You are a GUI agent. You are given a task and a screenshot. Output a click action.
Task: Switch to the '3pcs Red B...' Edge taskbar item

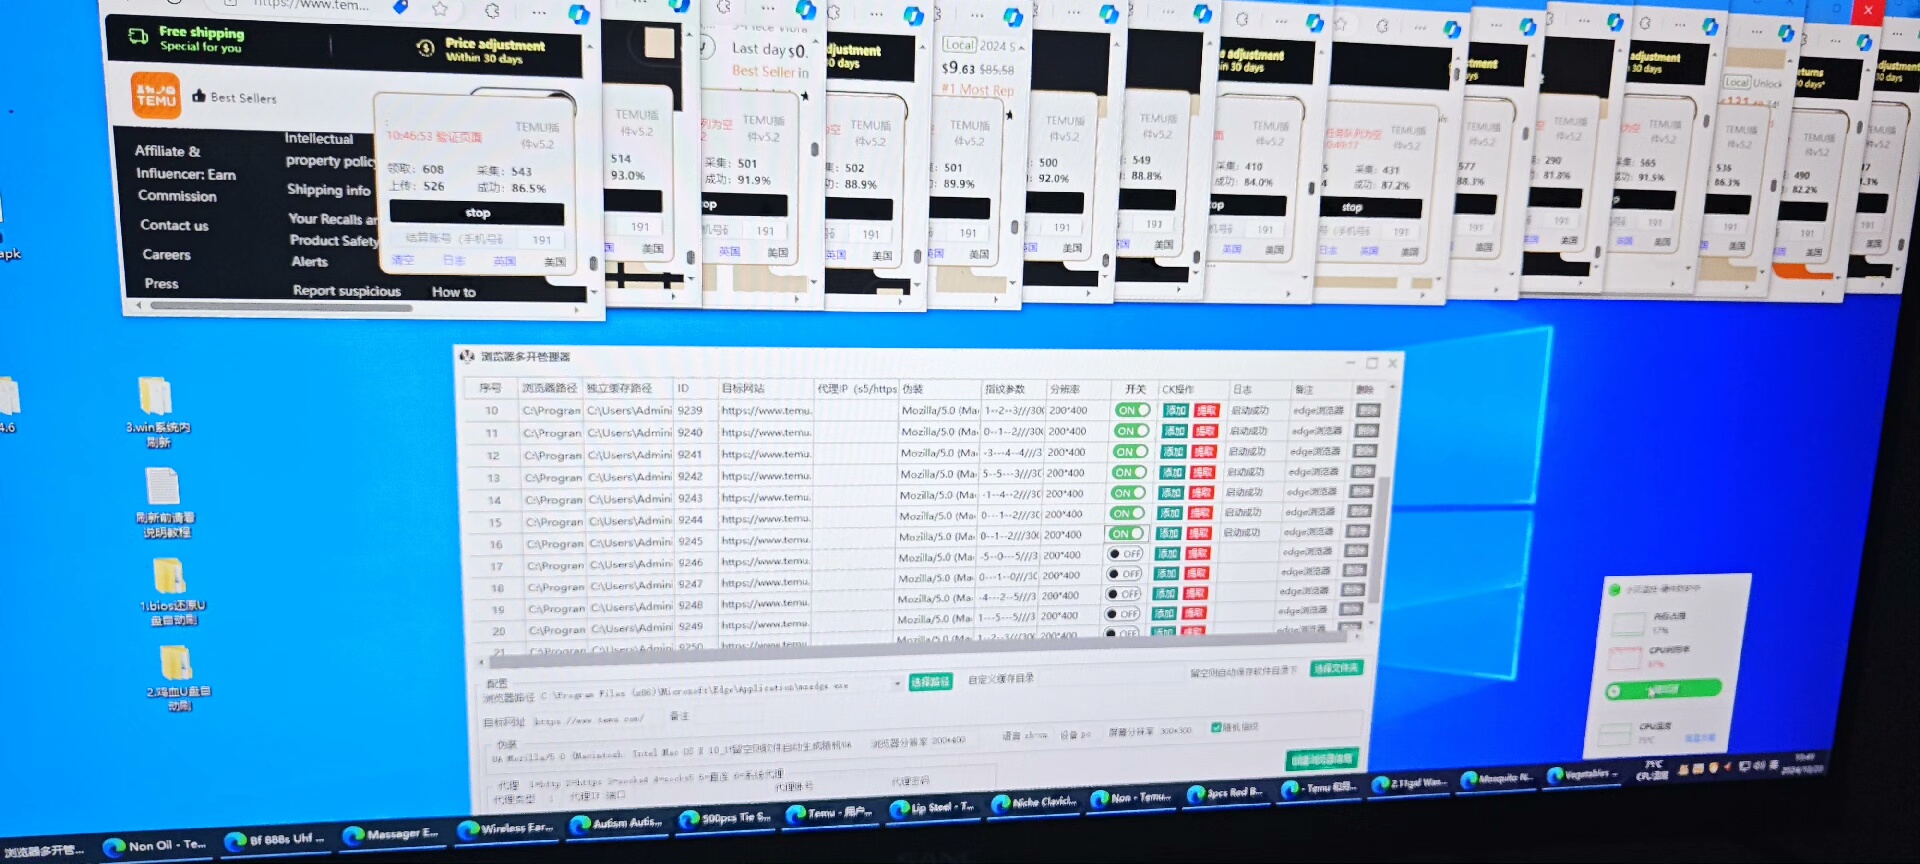pos(1227,793)
